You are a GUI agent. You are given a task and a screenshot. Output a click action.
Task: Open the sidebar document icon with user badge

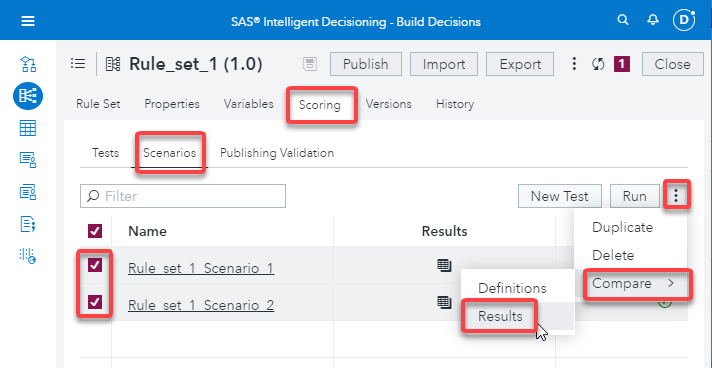click(x=28, y=160)
